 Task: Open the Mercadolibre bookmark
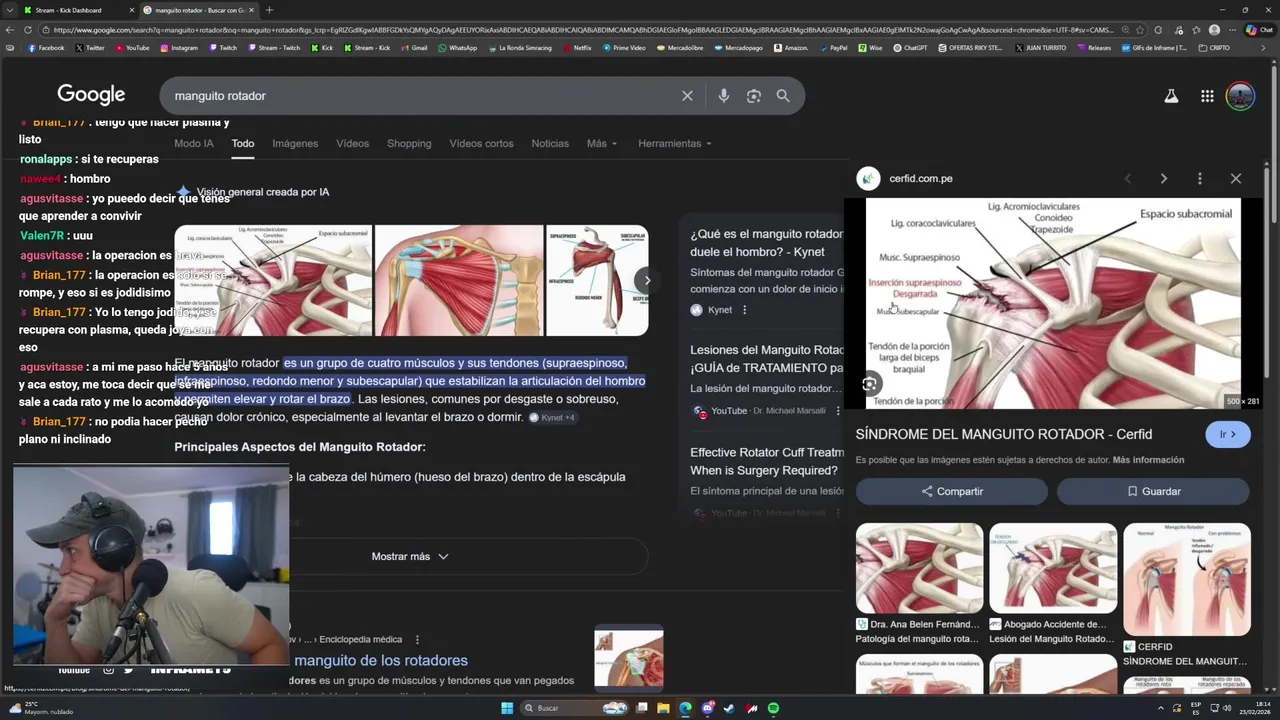pos(678,48)
